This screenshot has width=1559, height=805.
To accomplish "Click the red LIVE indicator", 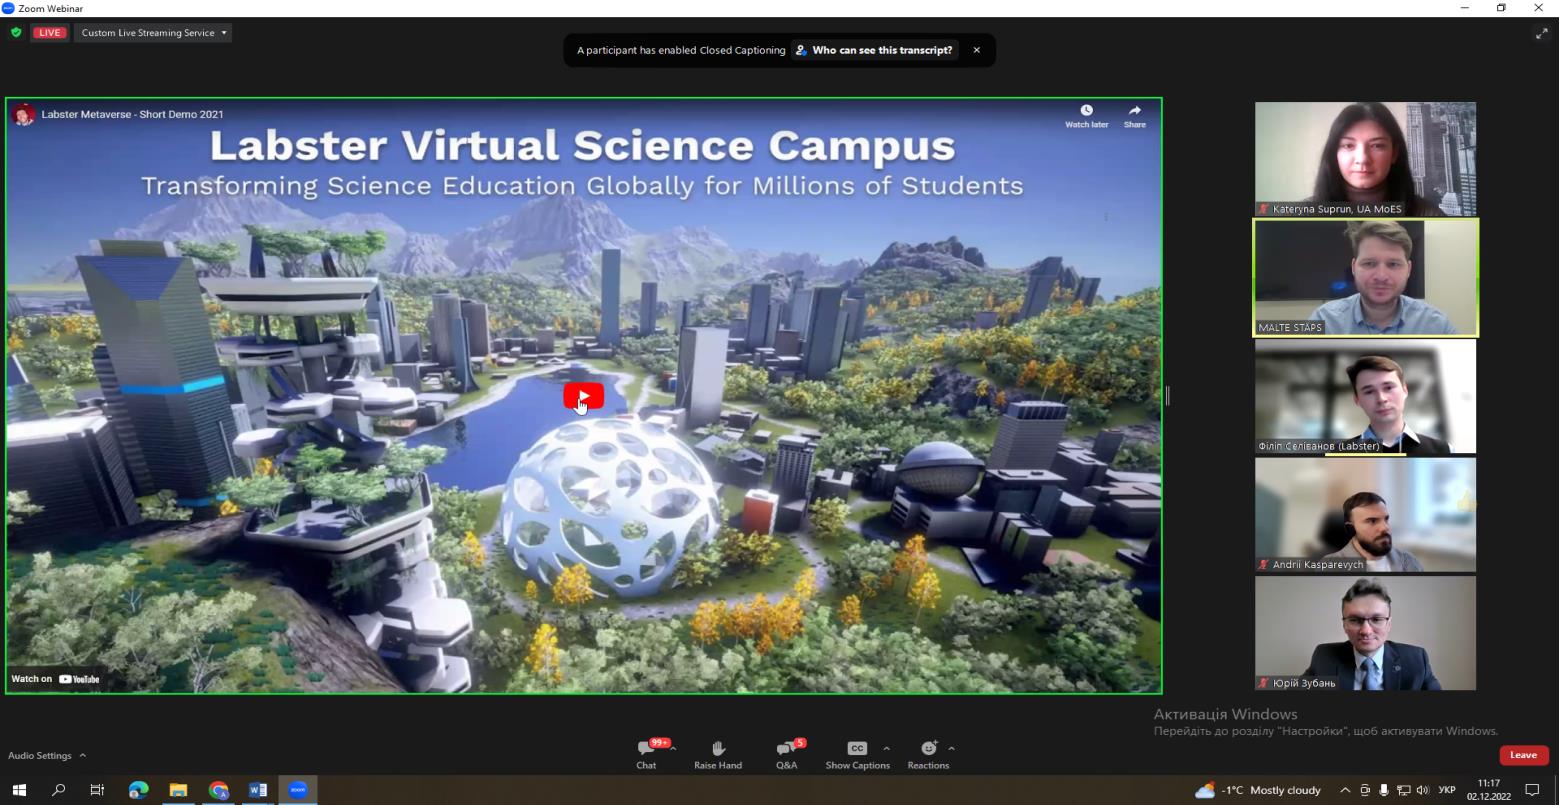I will click(x=49, y=33).
